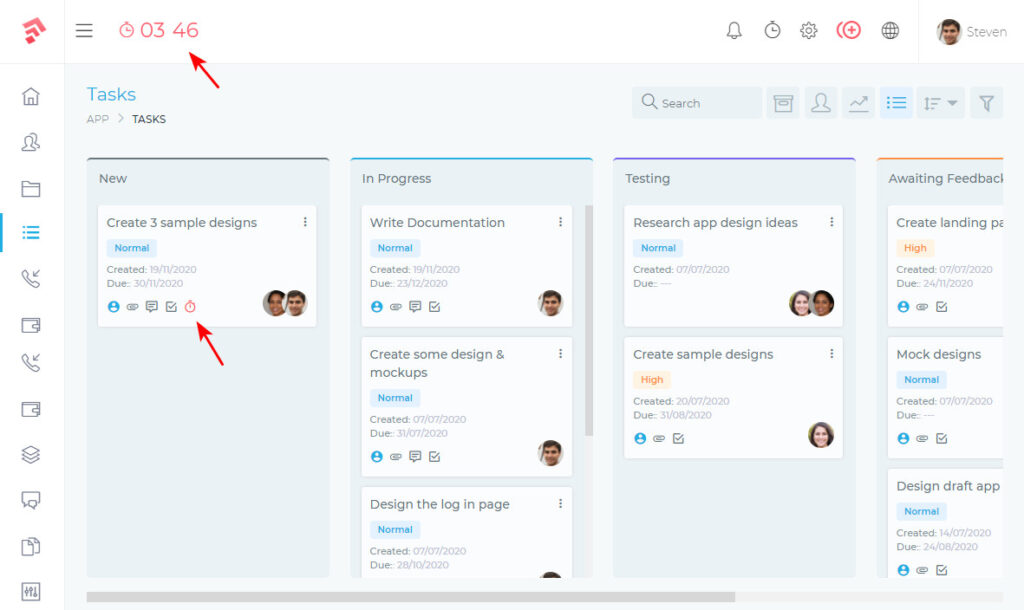This screenshot has width=1024, height=610.
Task: Open the sort order dropdown
Action: (940, 102)
